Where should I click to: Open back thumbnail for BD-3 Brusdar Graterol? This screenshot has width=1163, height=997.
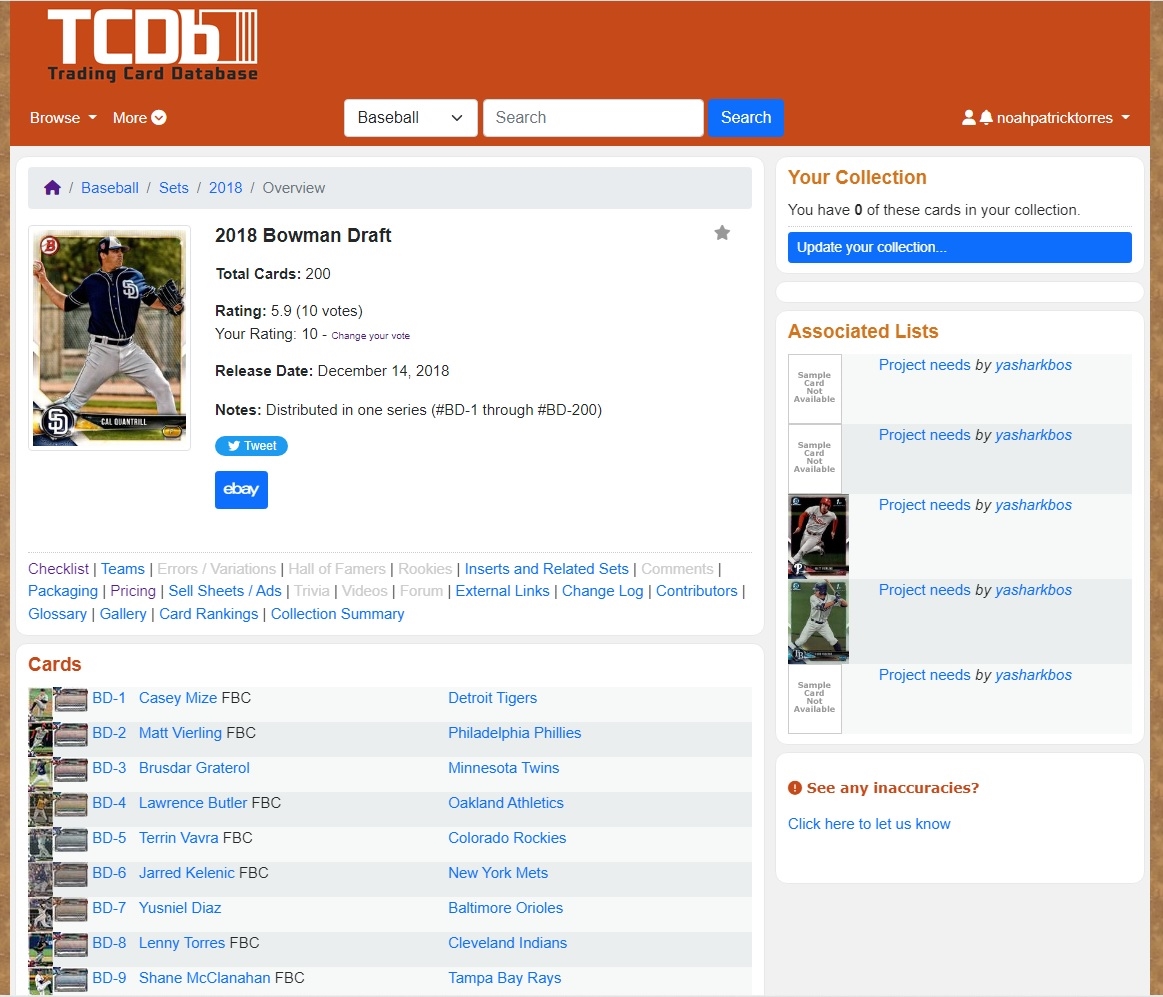tap(70, 769)
